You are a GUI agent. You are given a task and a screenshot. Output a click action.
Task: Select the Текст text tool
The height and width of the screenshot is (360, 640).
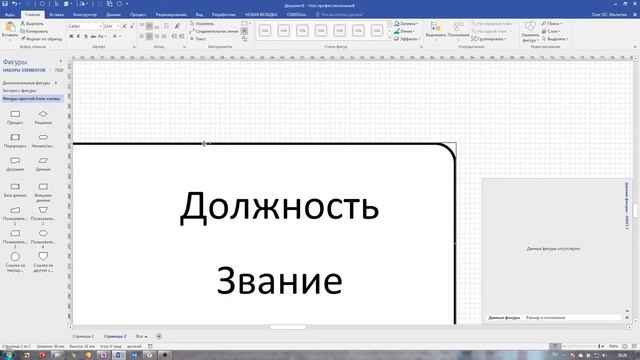pos(198,39)
